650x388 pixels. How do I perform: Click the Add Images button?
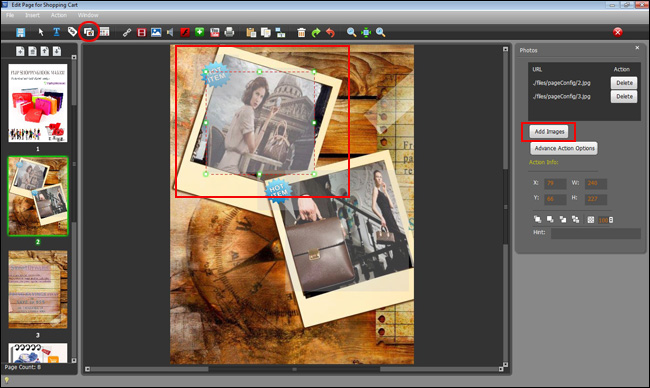549,132
